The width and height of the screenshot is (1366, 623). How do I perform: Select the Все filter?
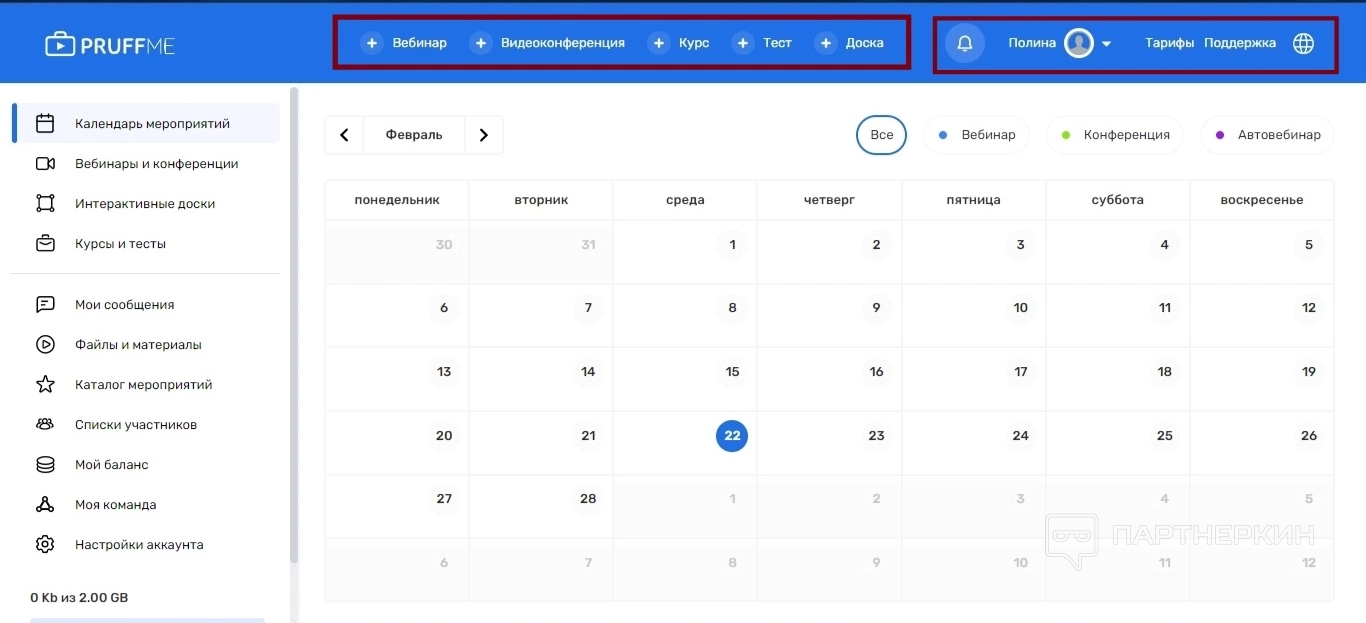881,135
